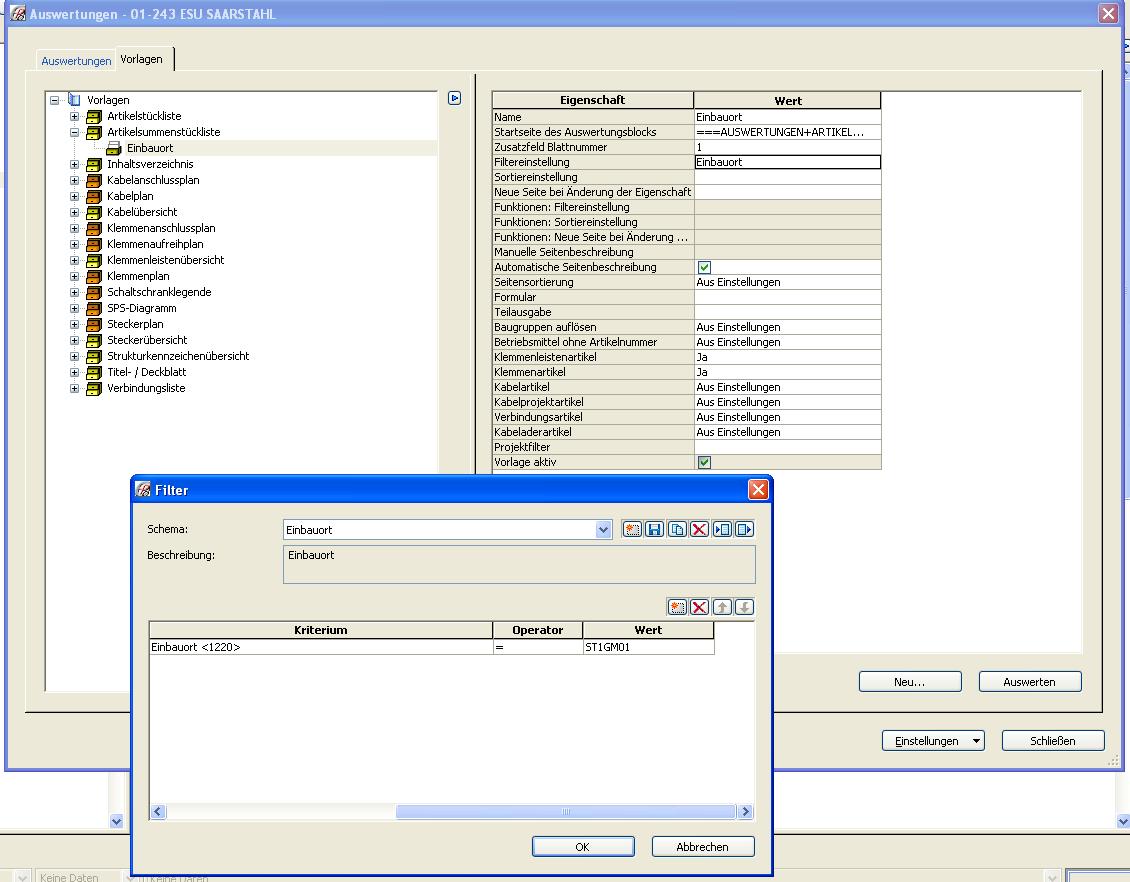Image resolution: width=1130 pixels, height=882 pixels.
Task: Click the Zusatzfeld Blattnummer value cell
Action: pyautogui.click(x=787, y=147)
